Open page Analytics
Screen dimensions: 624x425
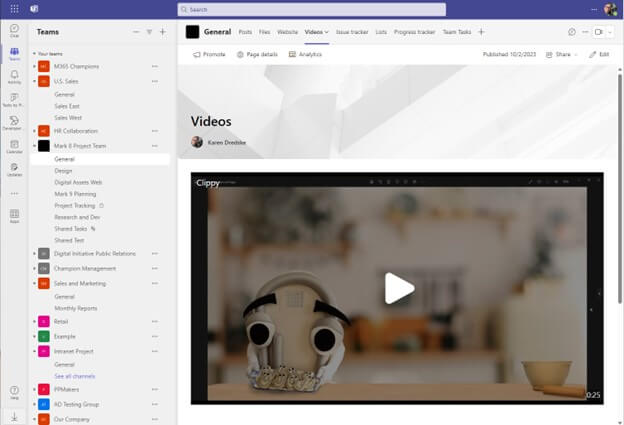click(305, 55)
